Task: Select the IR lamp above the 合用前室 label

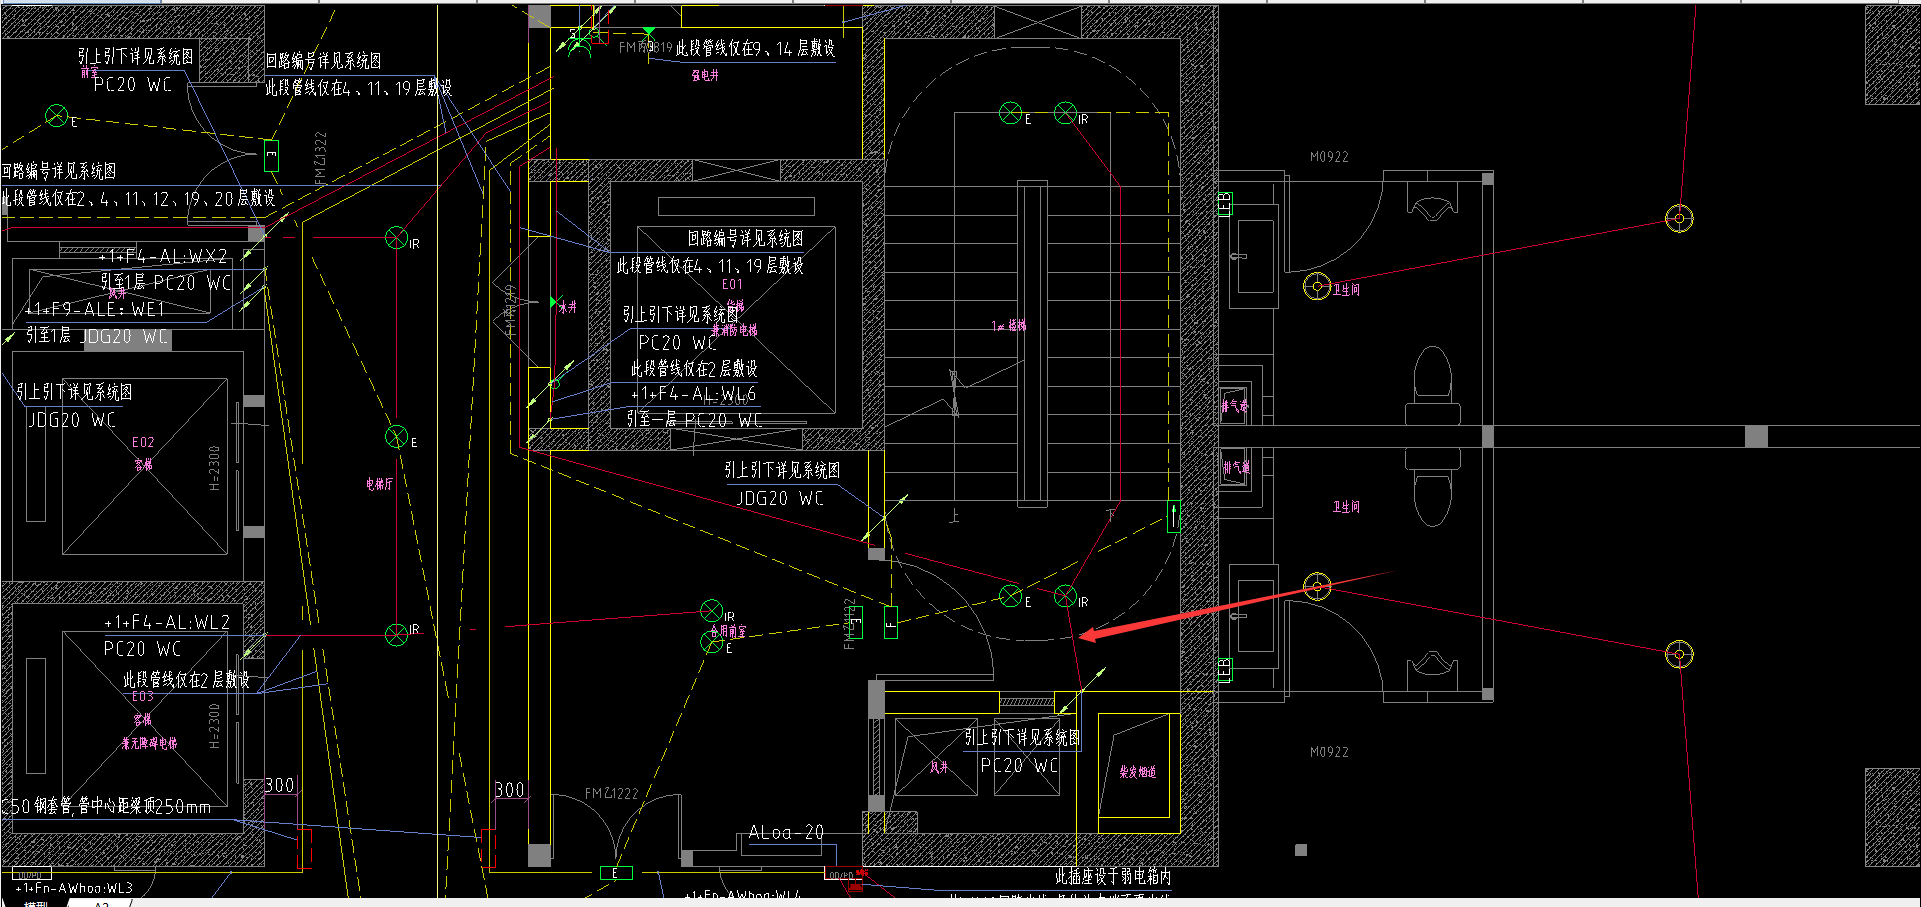Action: click(712, 610)
